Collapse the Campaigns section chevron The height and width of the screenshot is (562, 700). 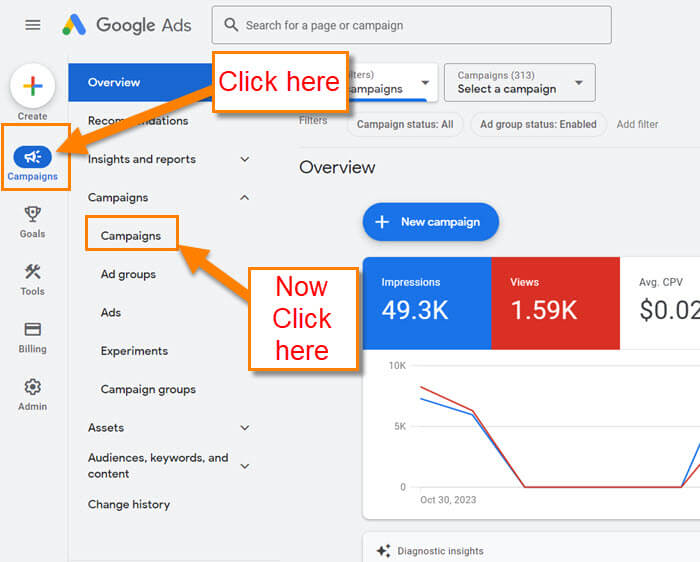[245, 197]
